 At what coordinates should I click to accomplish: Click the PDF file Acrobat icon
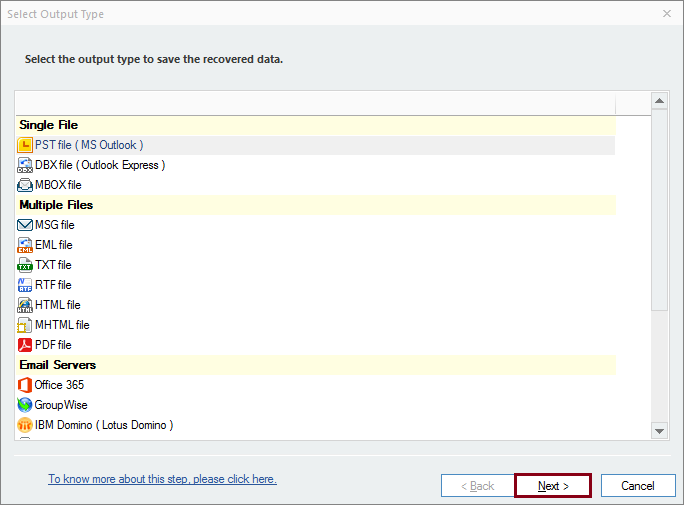coord(25,345)
